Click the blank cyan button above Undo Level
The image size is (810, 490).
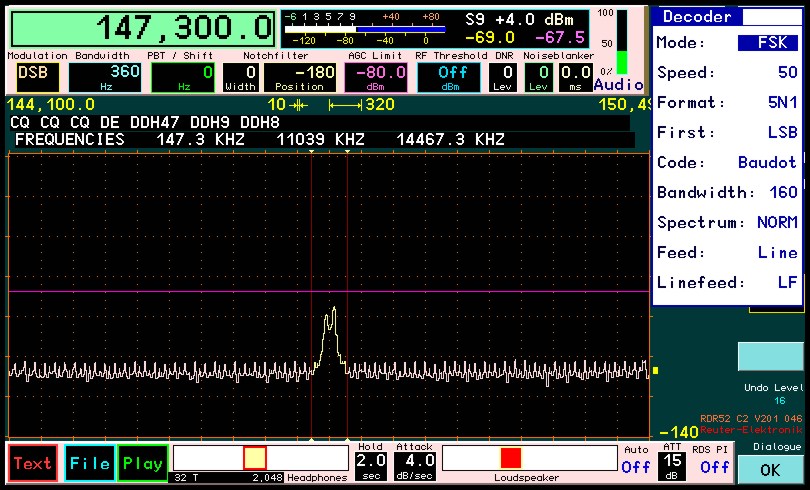tap(771, 356)
